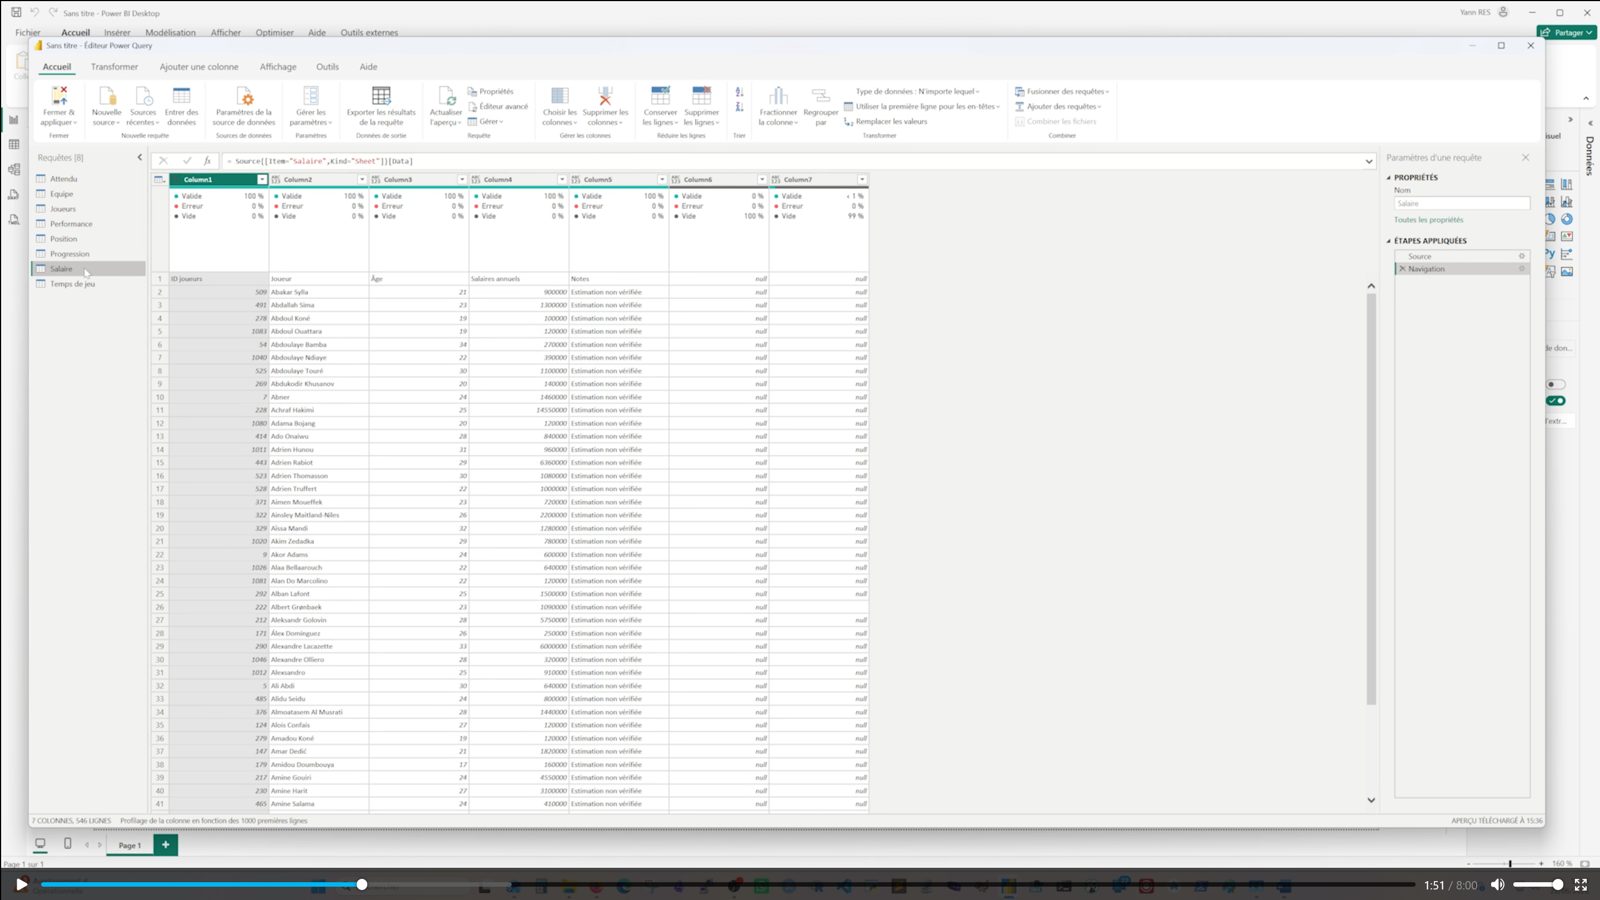Click Fractionner la colonne icon
This screenshot has height=900, width=1600.
(x=778, y=96)
